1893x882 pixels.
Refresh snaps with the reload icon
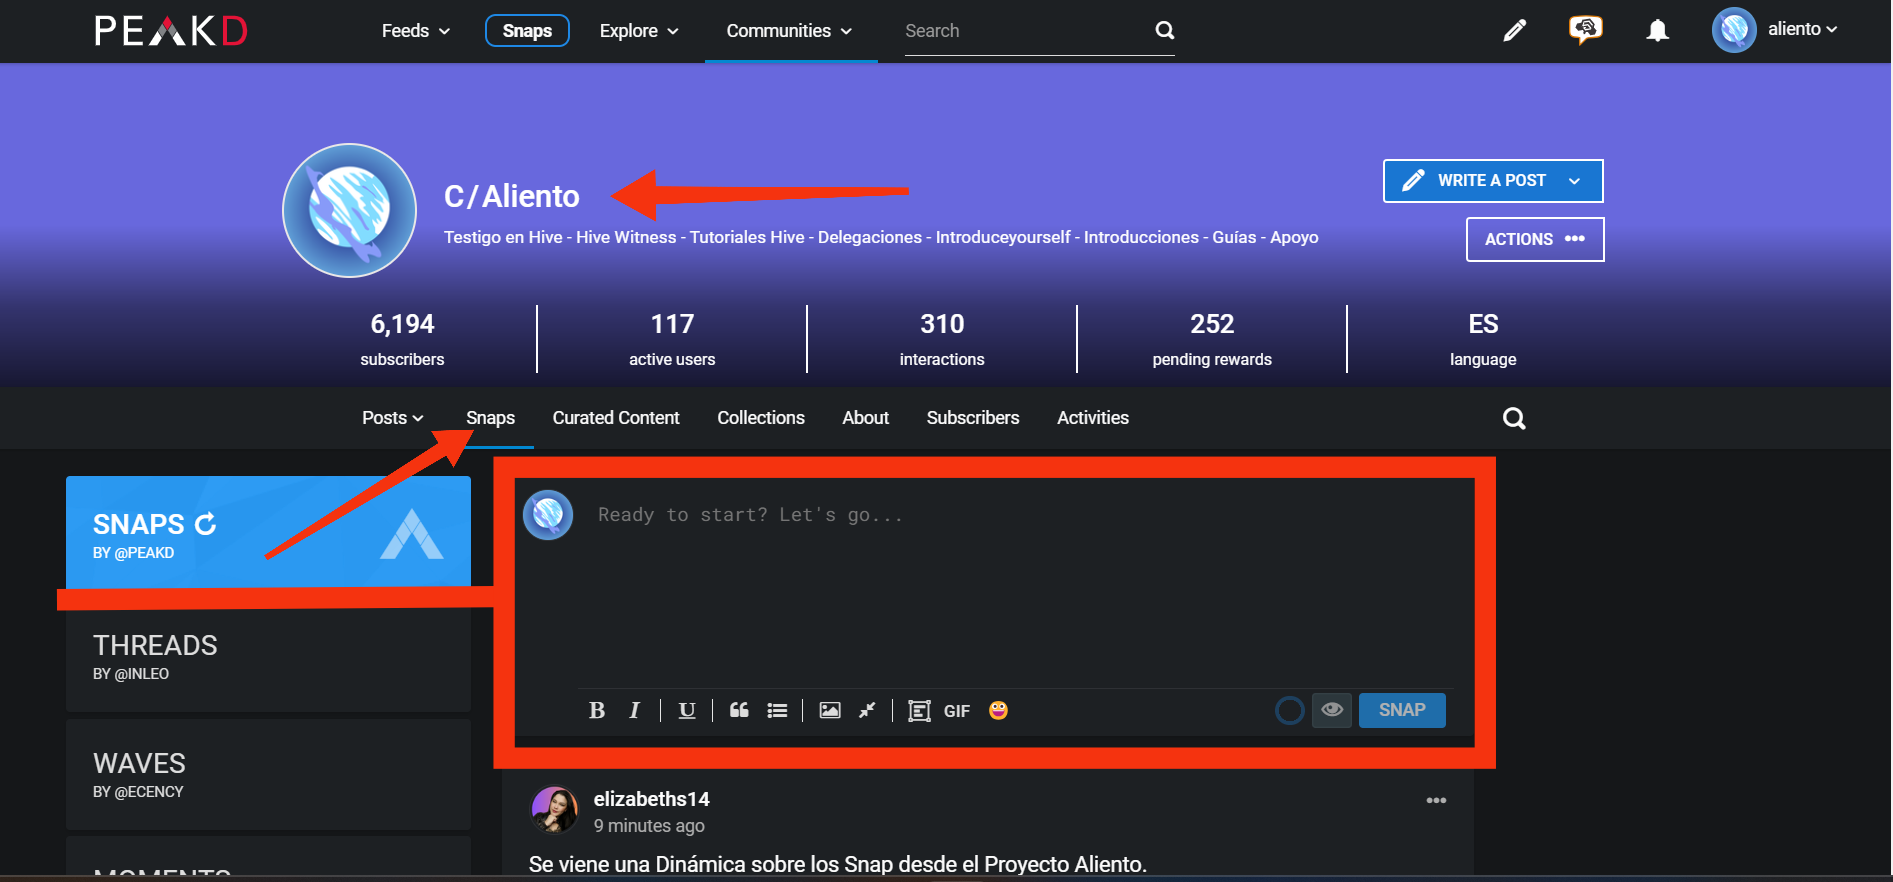[x=206, y=524]
